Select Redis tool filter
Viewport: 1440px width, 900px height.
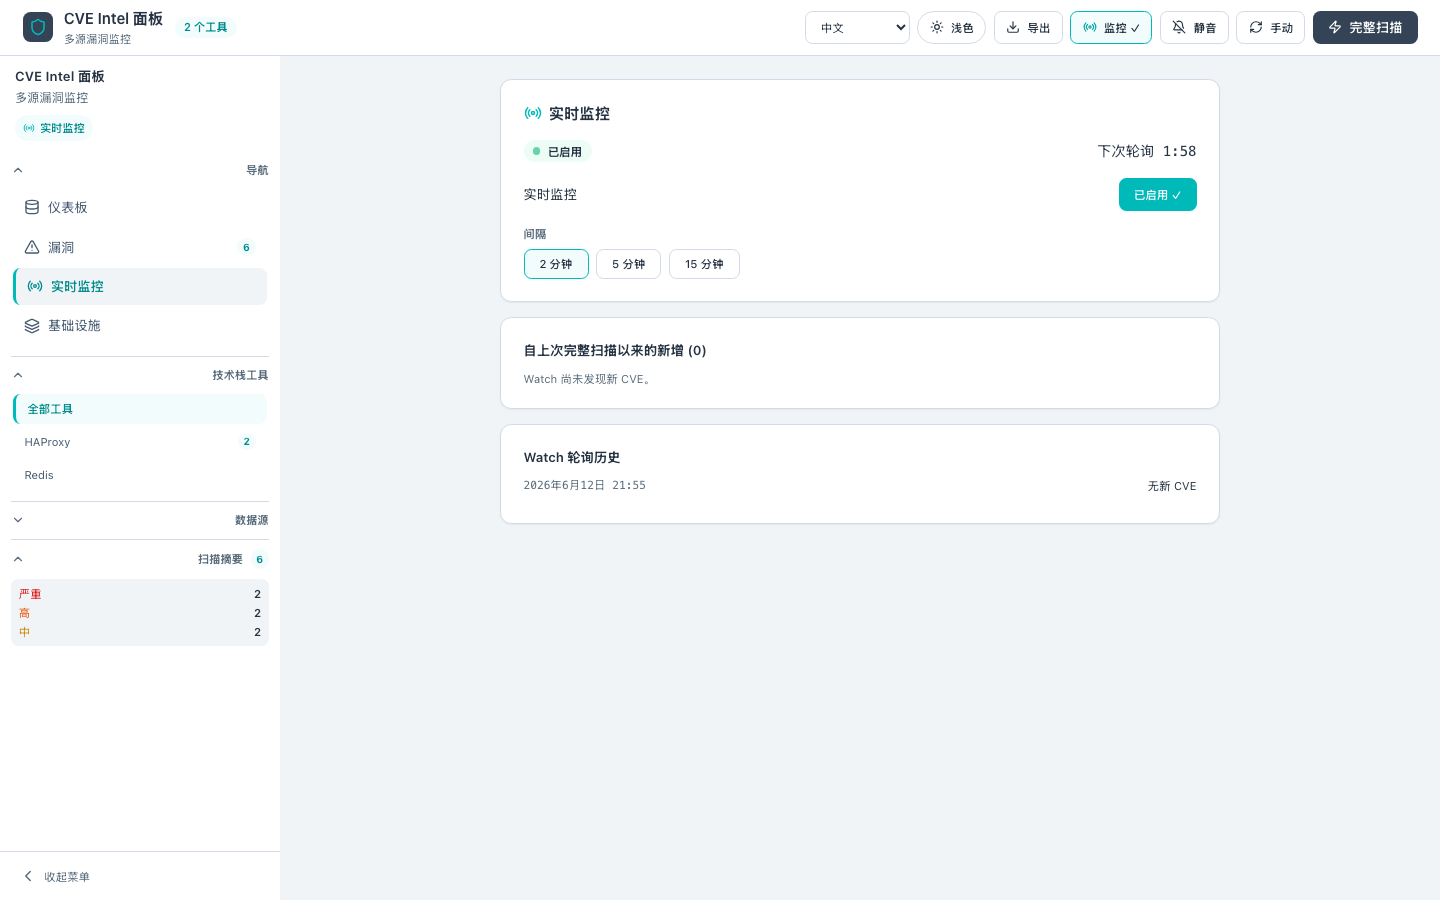(x=140, y=475)
